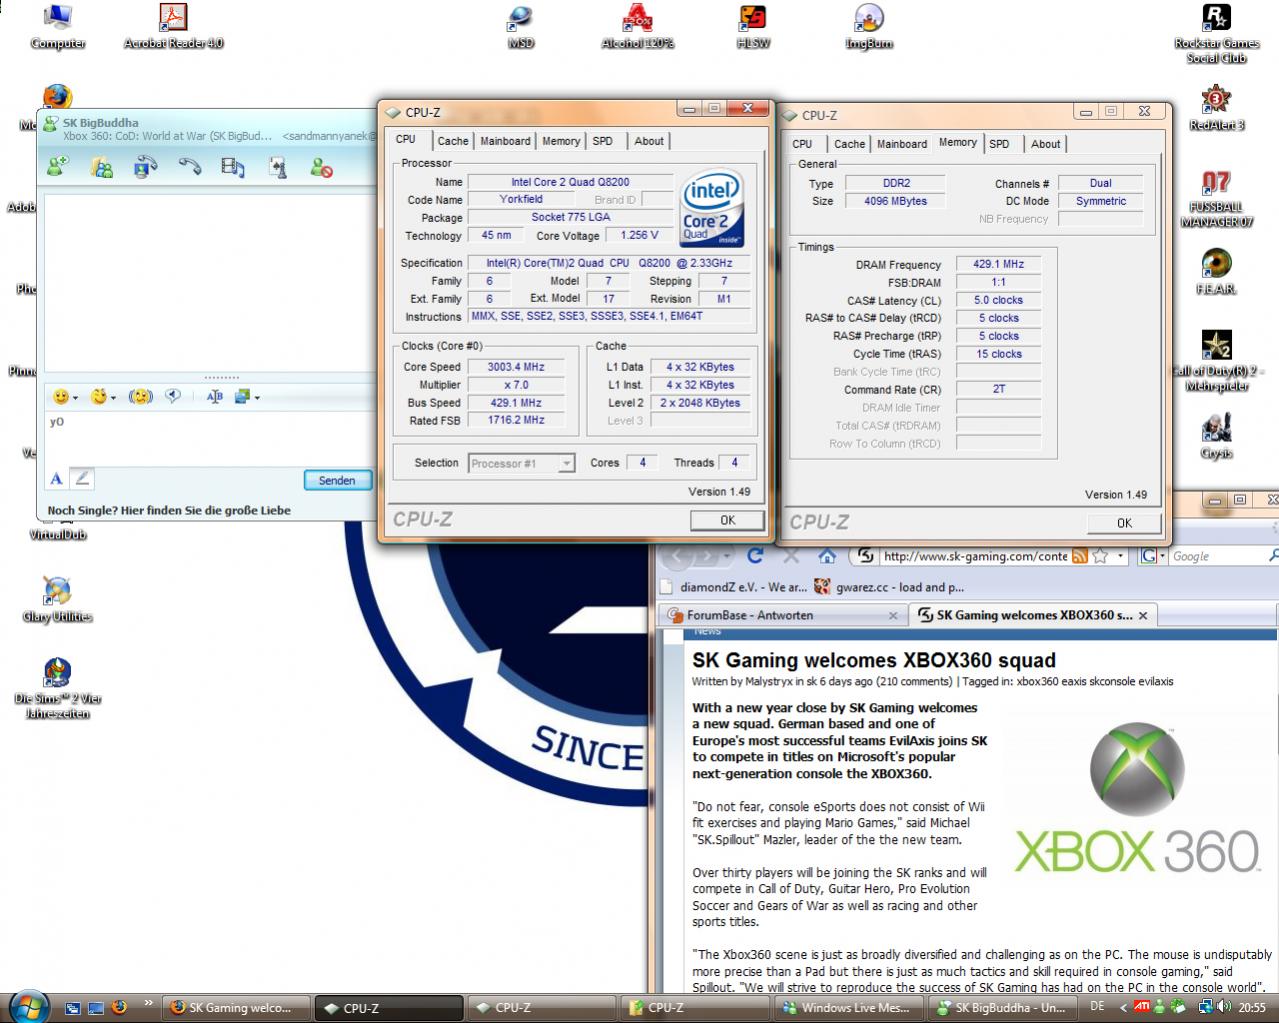Click the Firefox quick launch icon
Viewport: 1279px width, 1023px height.
119,1007
